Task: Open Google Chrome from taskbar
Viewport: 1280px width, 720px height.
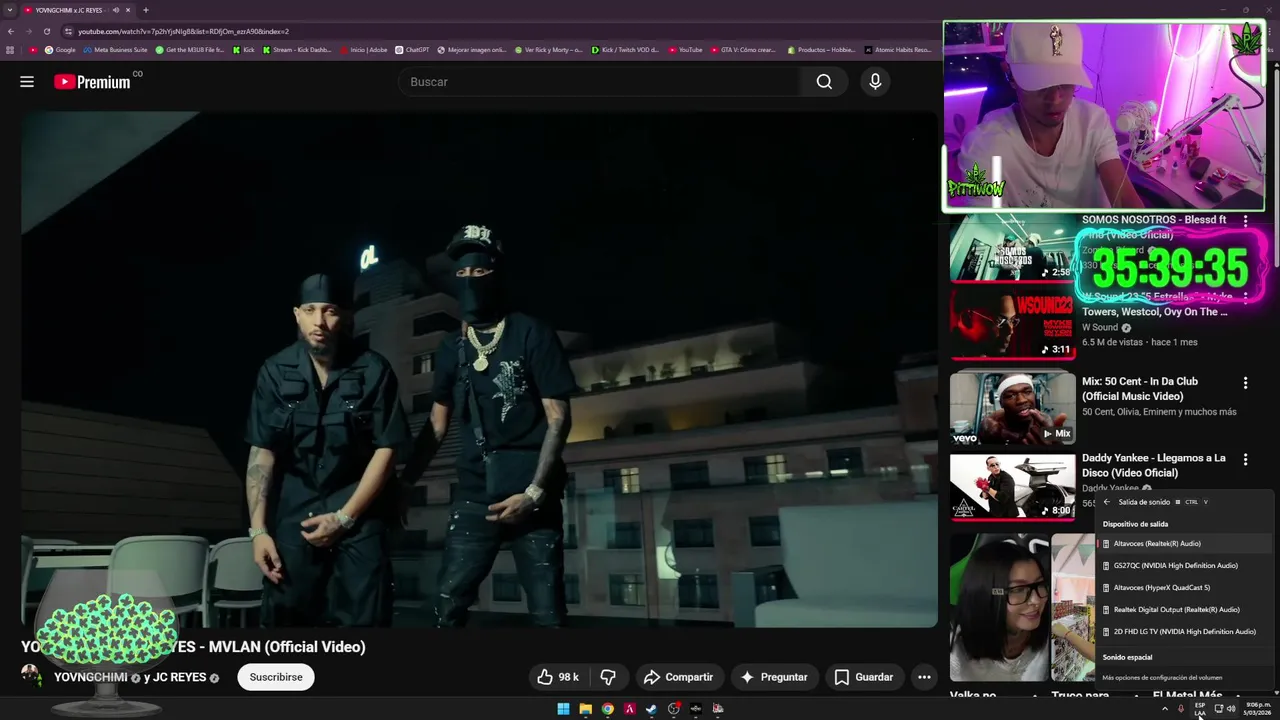Action: click(x=607, y=709)
